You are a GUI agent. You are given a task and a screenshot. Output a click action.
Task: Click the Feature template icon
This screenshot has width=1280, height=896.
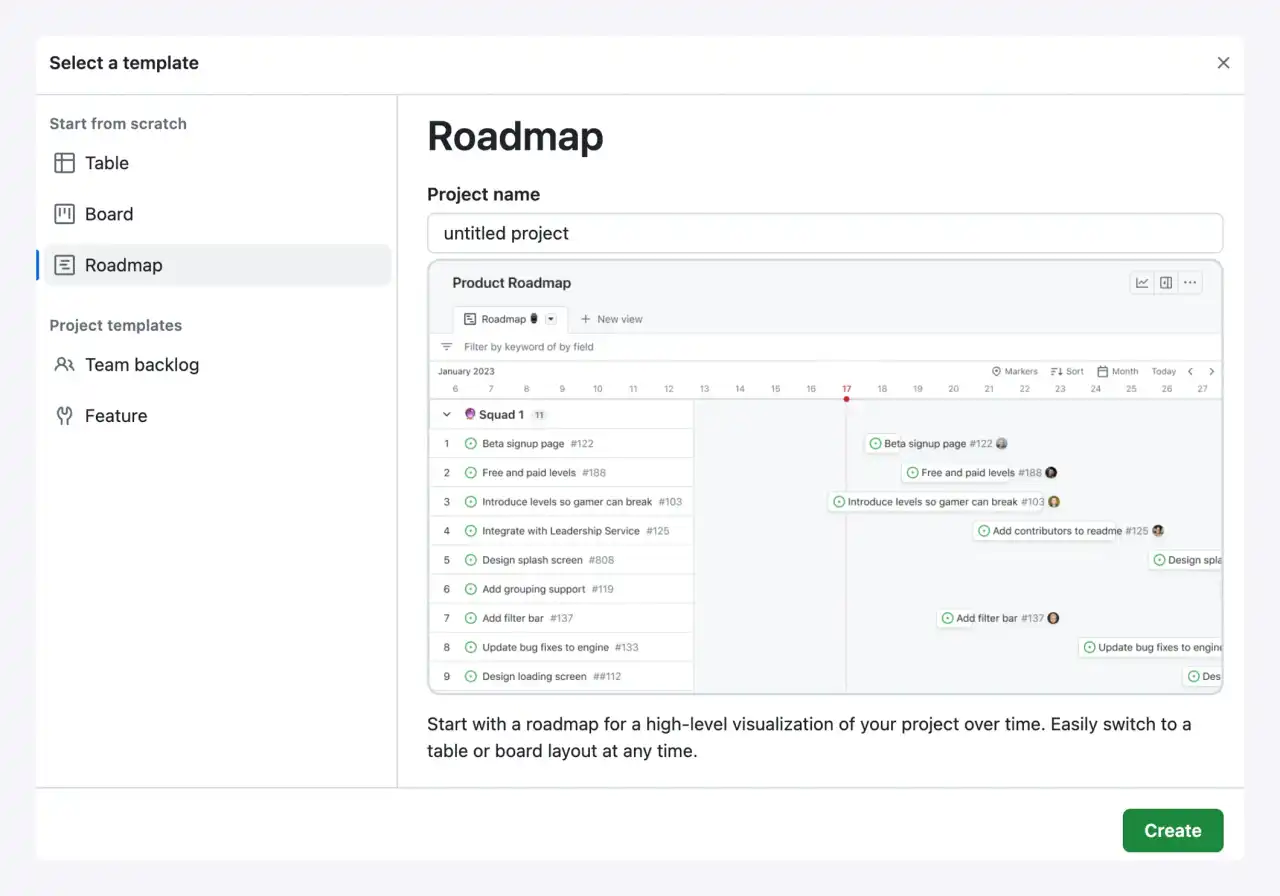point(64,416)
